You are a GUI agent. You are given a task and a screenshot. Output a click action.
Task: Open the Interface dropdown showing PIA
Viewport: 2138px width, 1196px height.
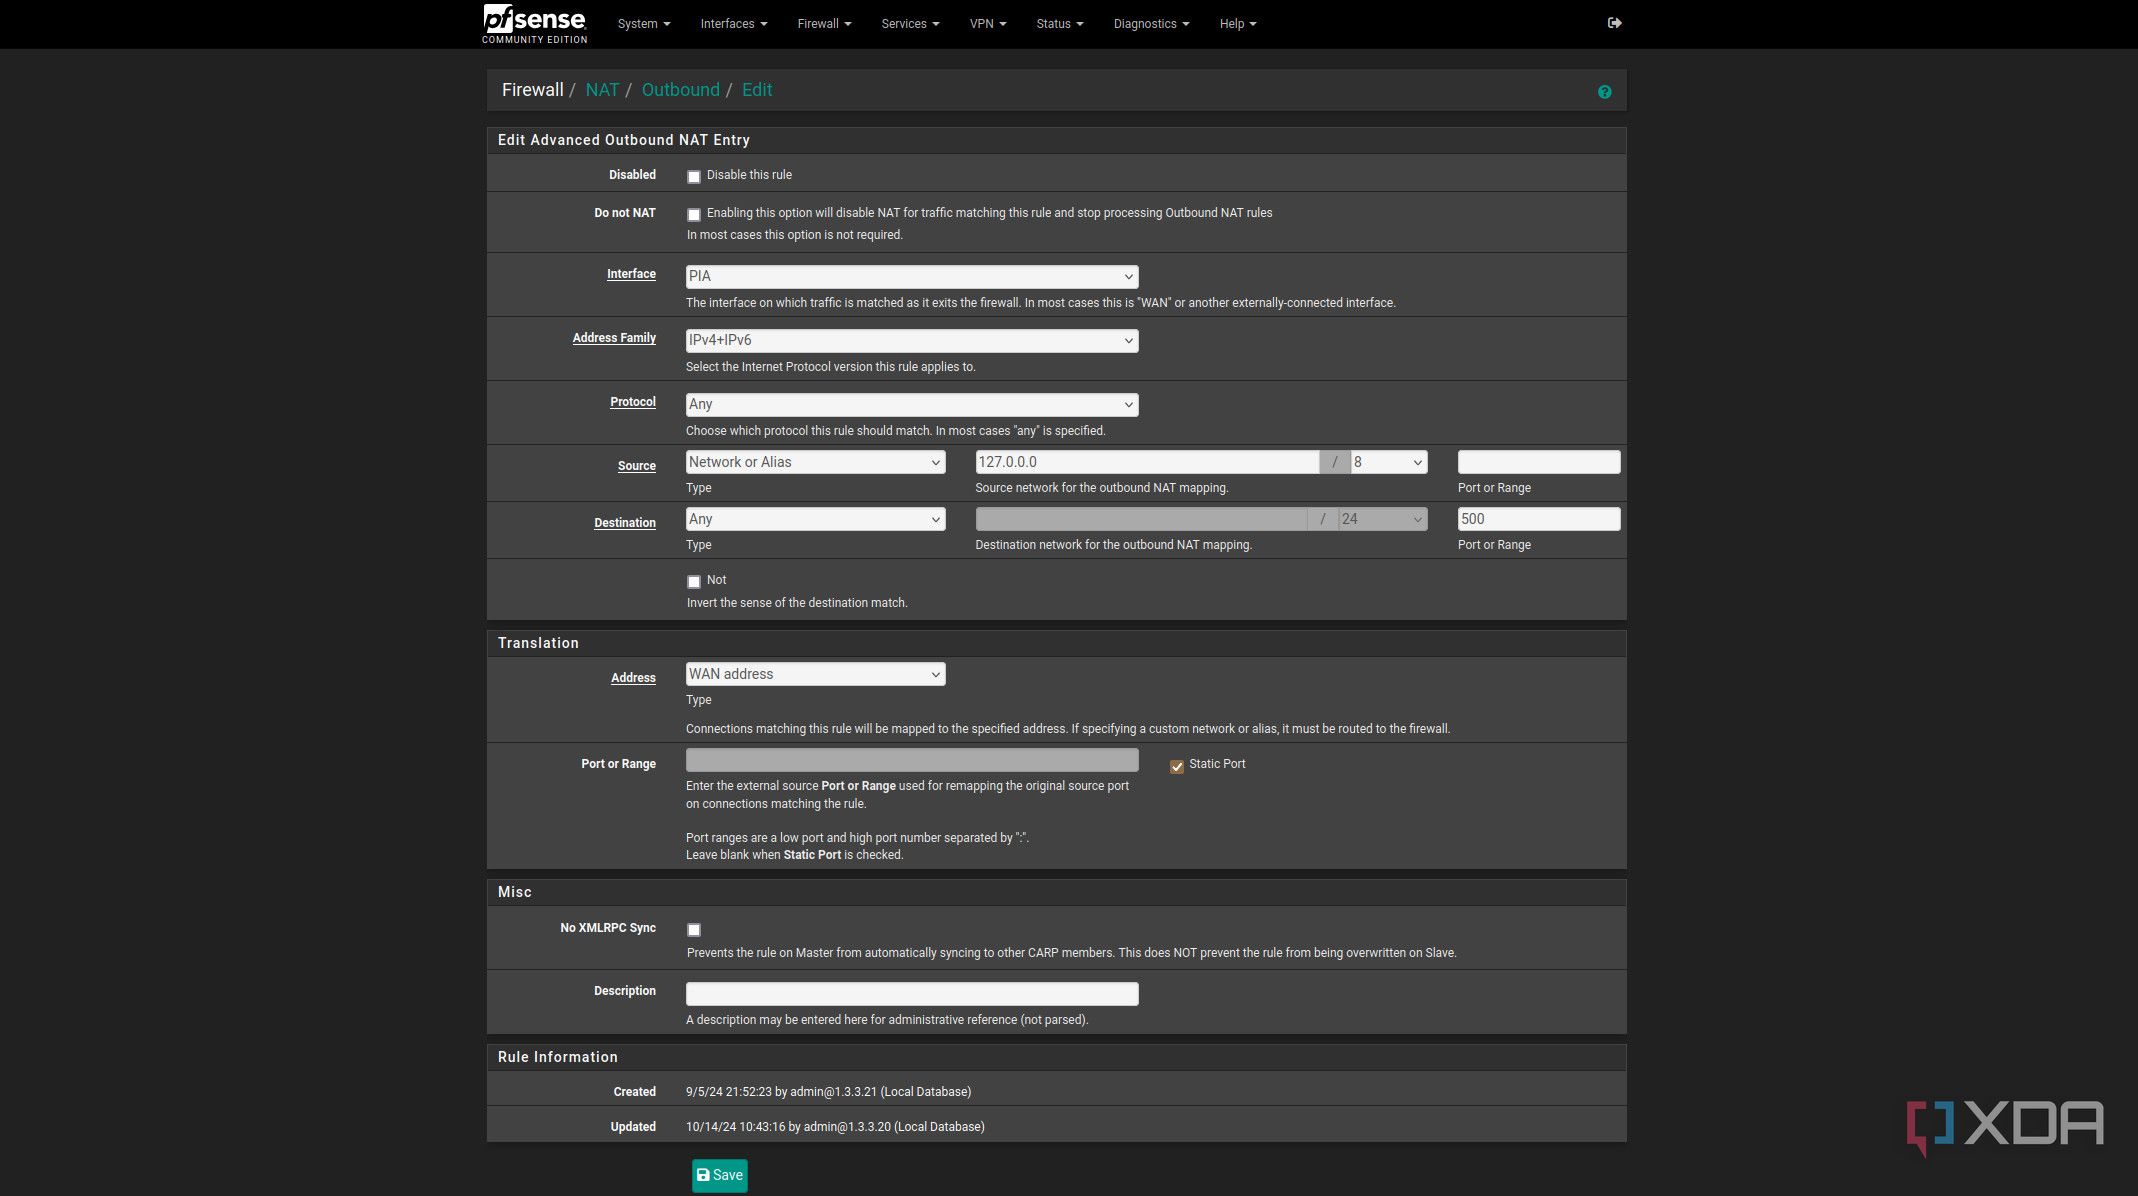tap(911, 276)
